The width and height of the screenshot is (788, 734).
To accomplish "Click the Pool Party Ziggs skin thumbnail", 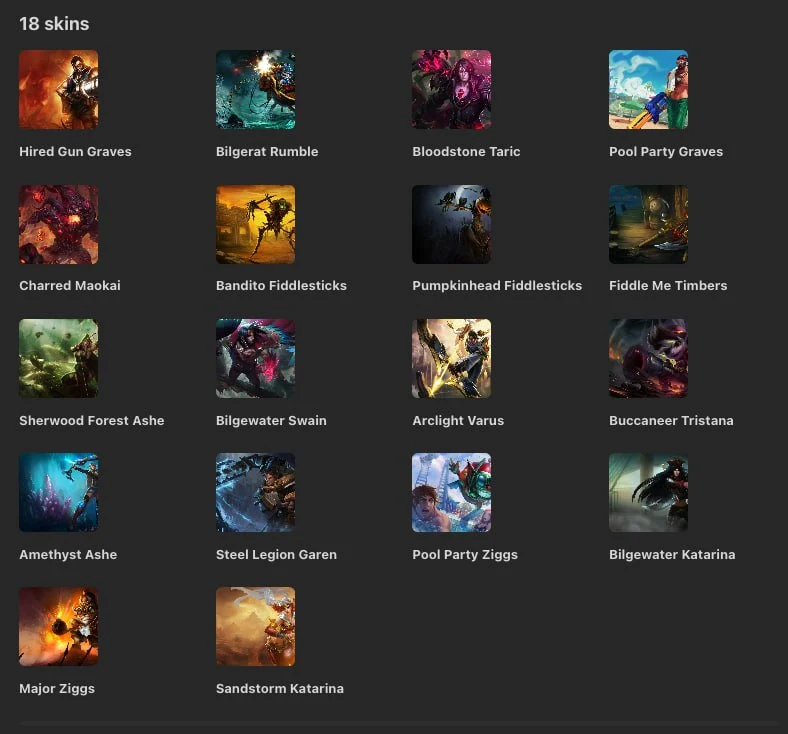I will pos(452,492).
